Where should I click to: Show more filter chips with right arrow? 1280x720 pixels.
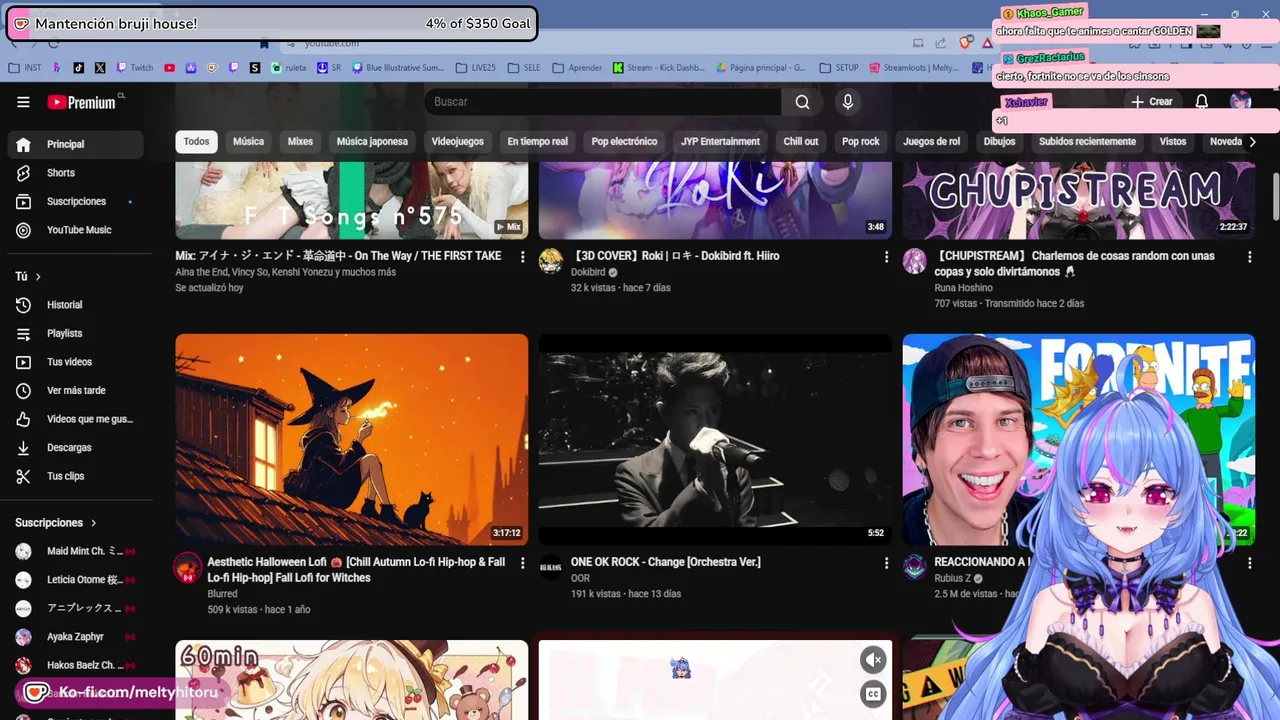point(1252,142)
